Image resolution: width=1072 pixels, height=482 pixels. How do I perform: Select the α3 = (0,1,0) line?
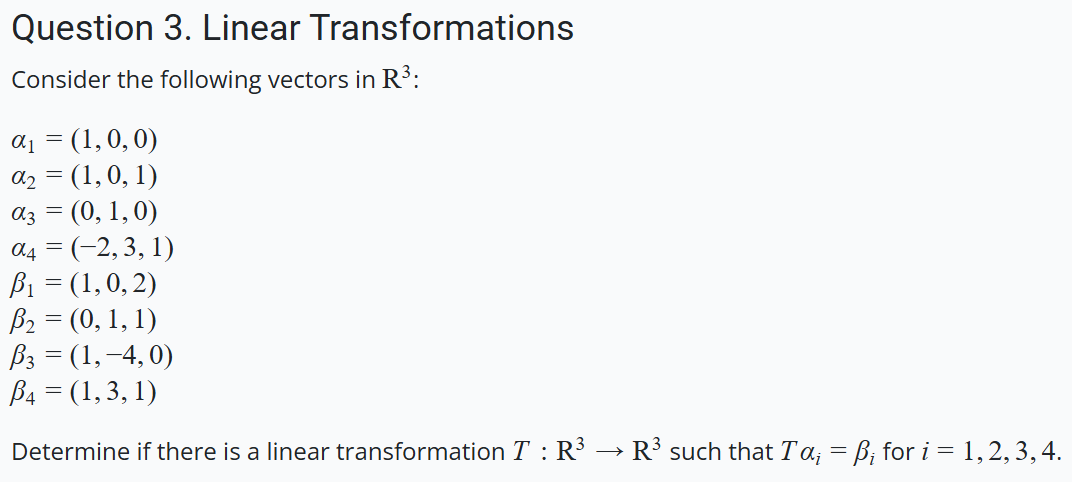85,212
